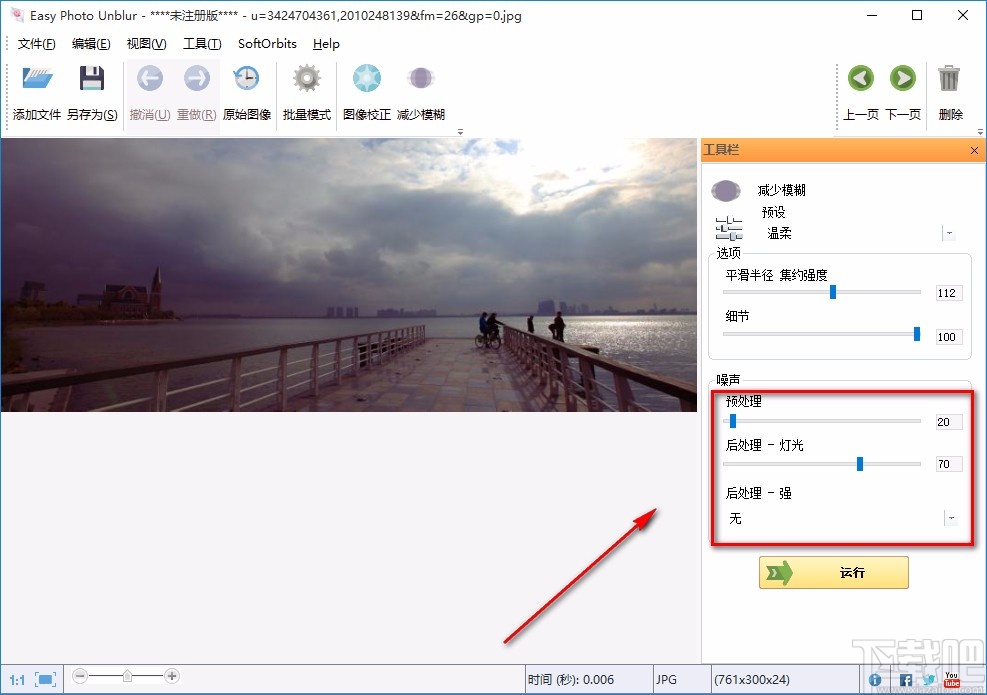Open the 预设 preset dropdown showing 温柔
Viewport: 987px width, 695px height.
(x=950, y=232)
